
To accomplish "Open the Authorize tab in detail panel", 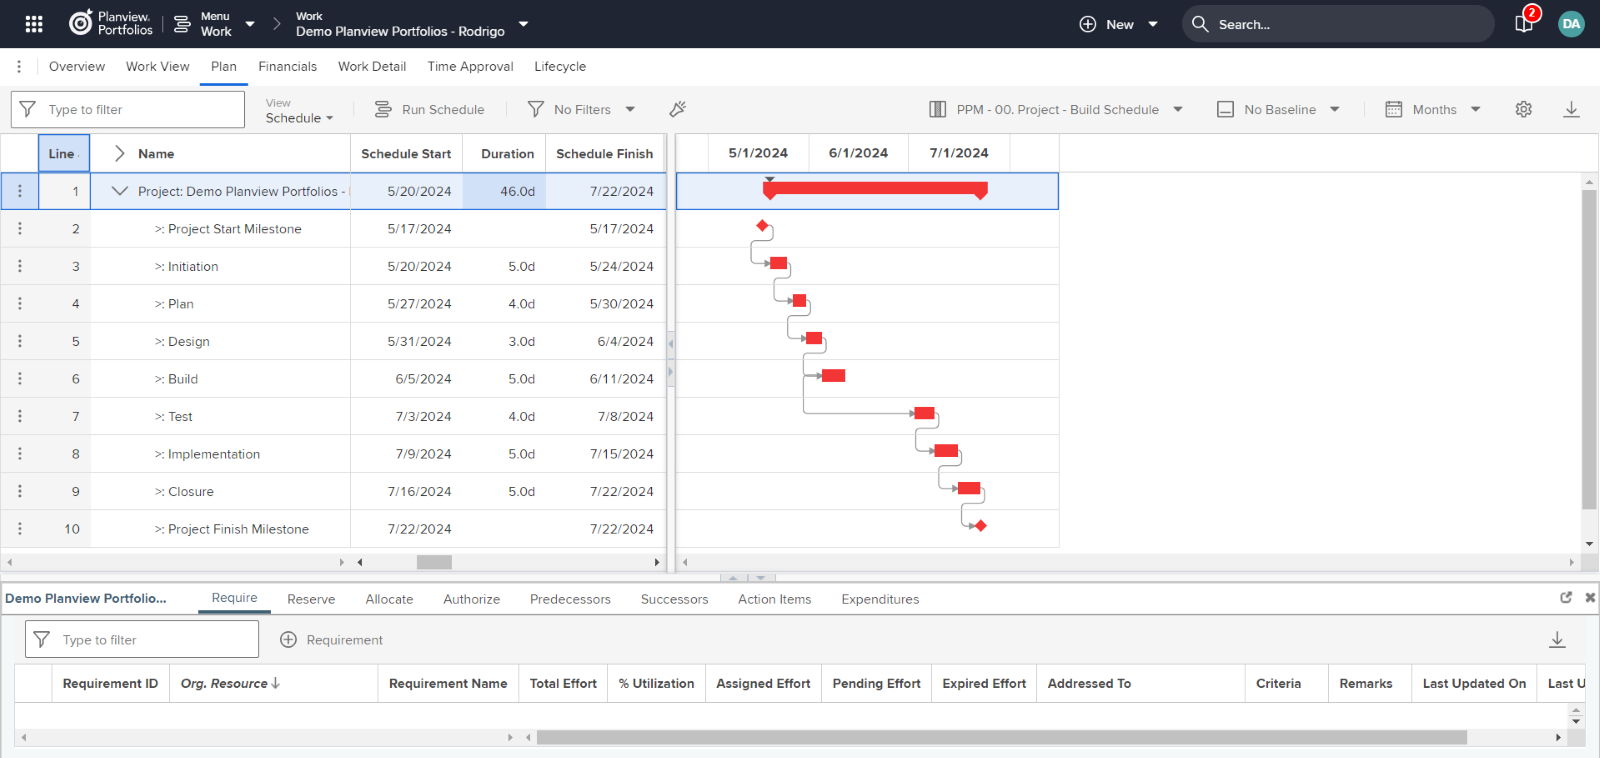I will pos(471,599).
